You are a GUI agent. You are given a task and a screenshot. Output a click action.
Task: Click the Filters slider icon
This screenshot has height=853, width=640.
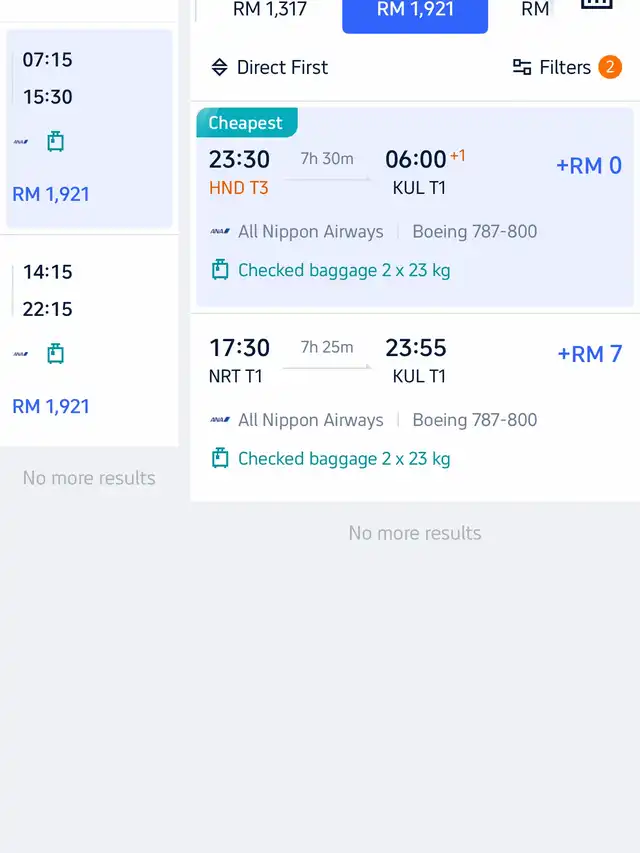coord(522,67)
